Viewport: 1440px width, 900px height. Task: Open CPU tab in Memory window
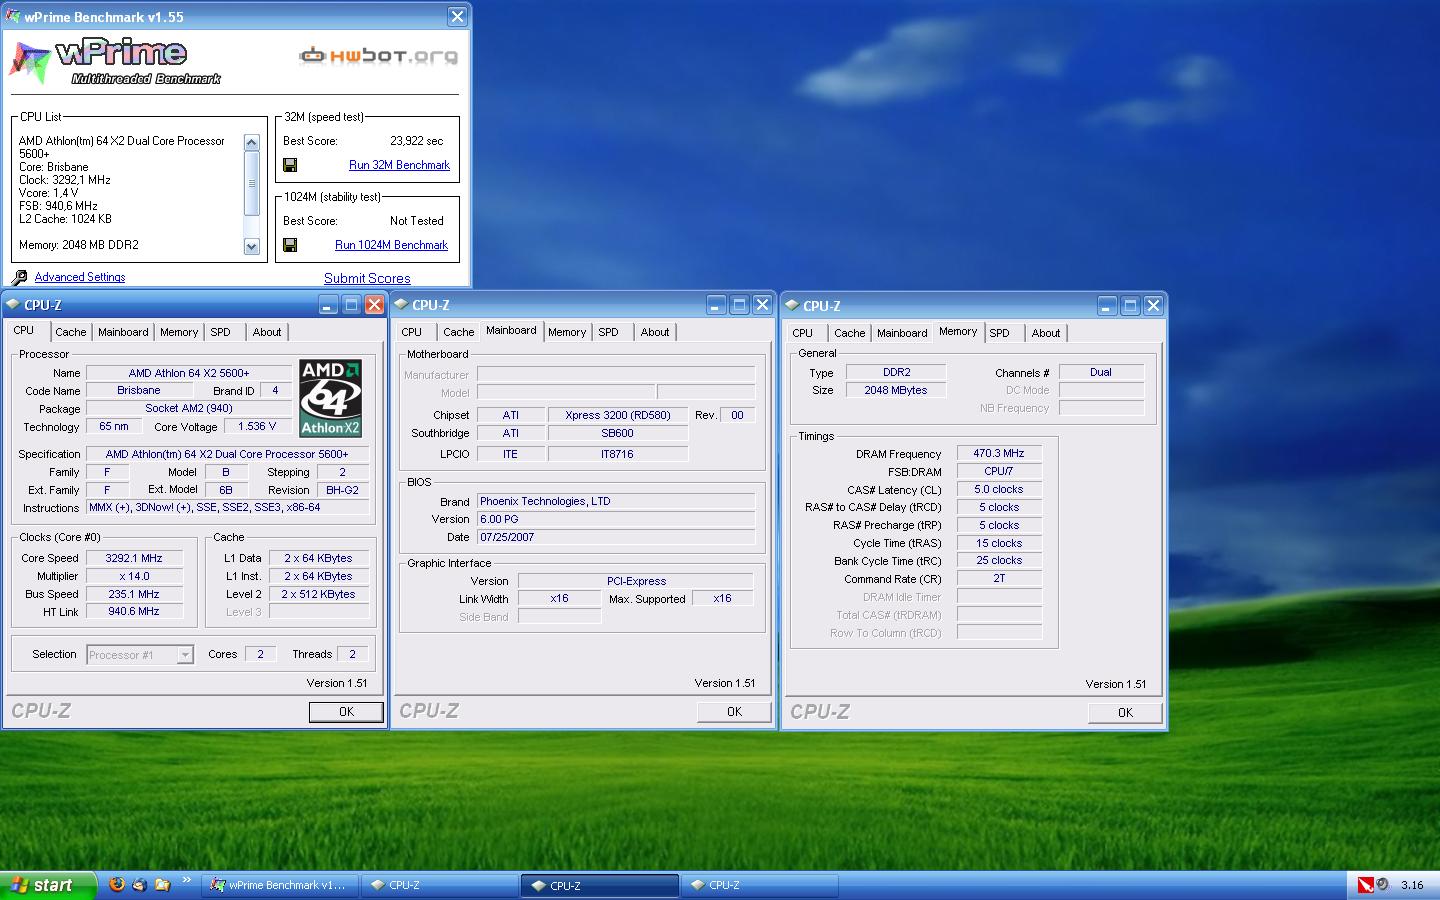coord(803,333)
